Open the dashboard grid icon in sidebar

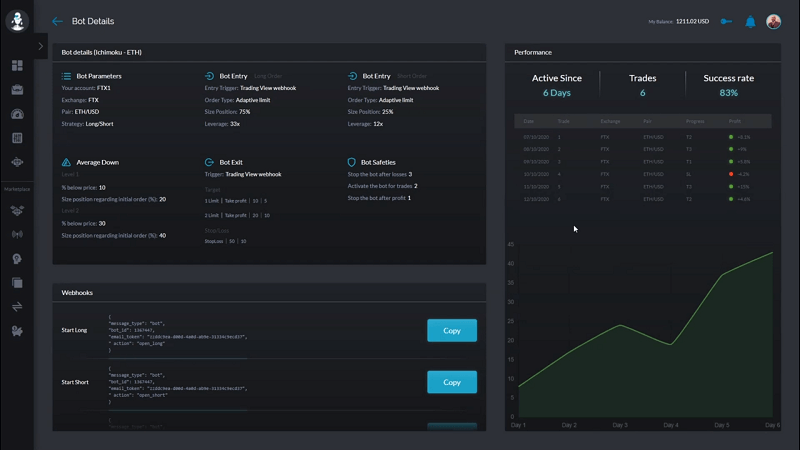tap(17, 66)
